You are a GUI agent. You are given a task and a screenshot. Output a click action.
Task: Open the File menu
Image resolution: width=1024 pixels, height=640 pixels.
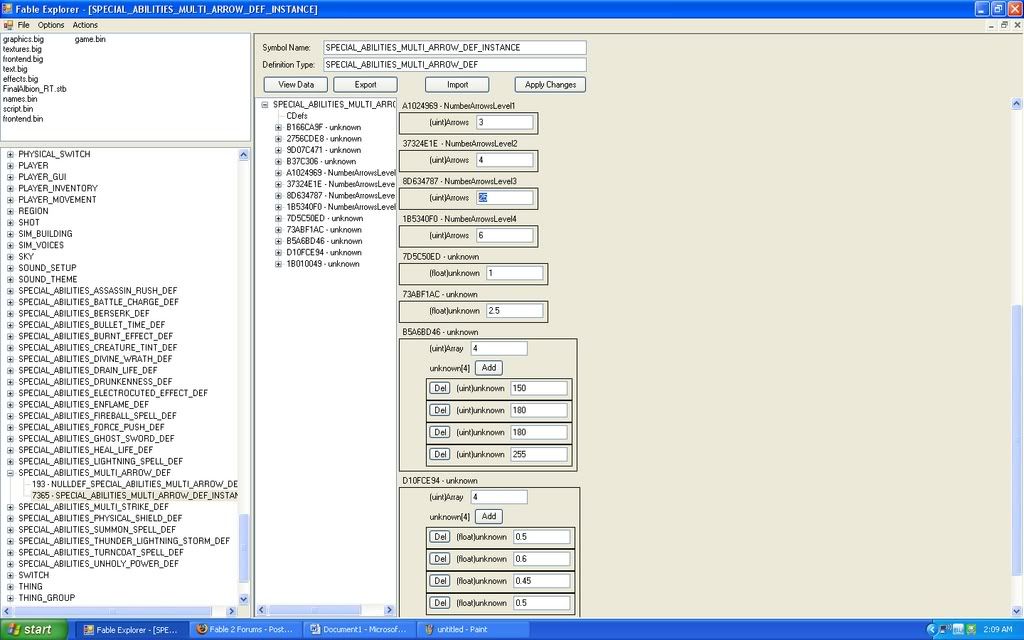[x=24, y=25]
